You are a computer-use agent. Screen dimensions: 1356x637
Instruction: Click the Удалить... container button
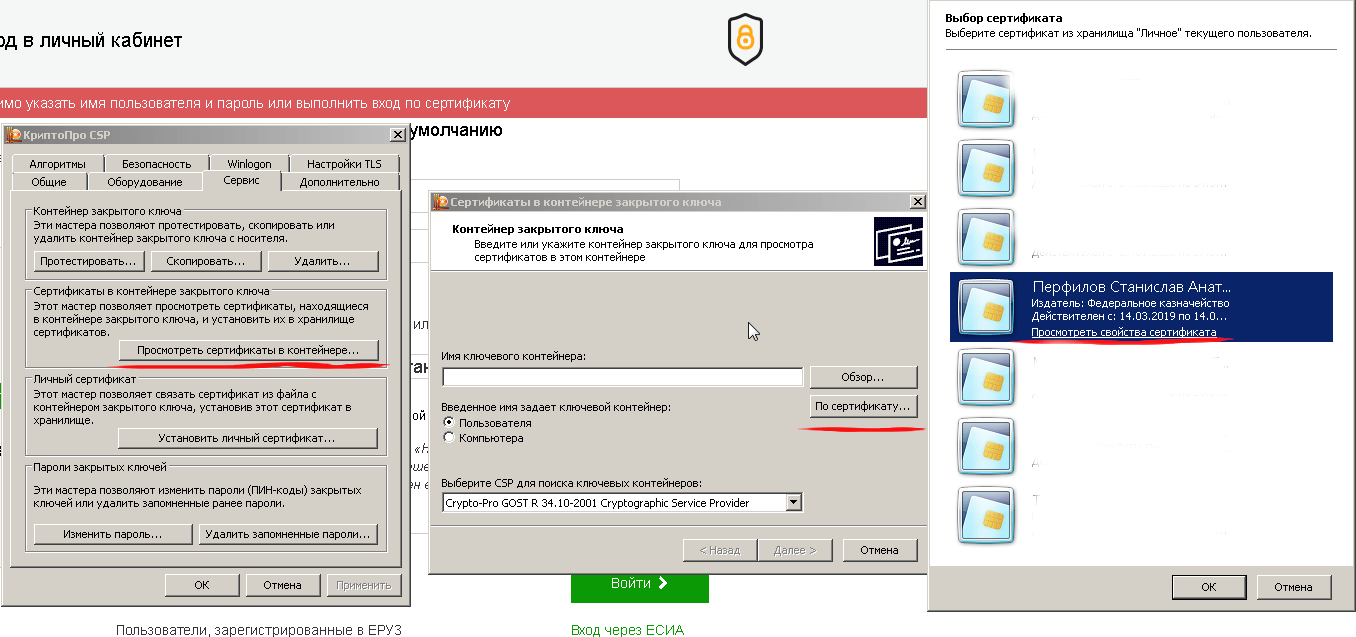[x=323, y=261]
